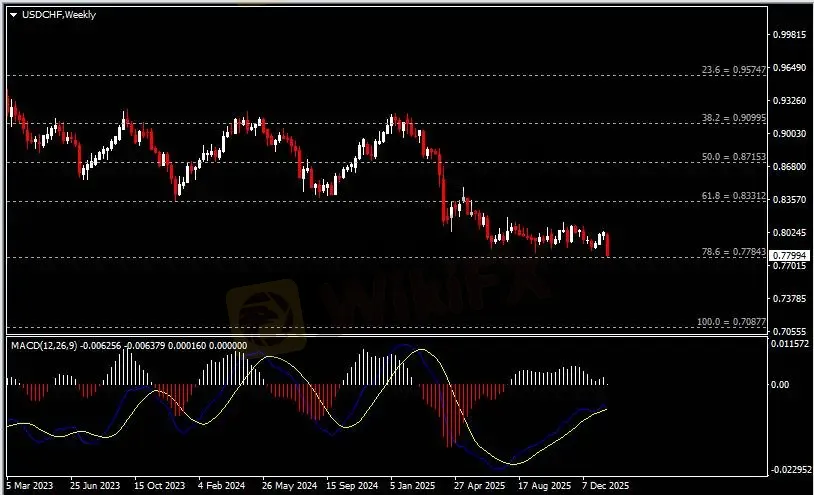Click the 26 May 2024 date label
814x495 pixels.
(x=288, y=485)
